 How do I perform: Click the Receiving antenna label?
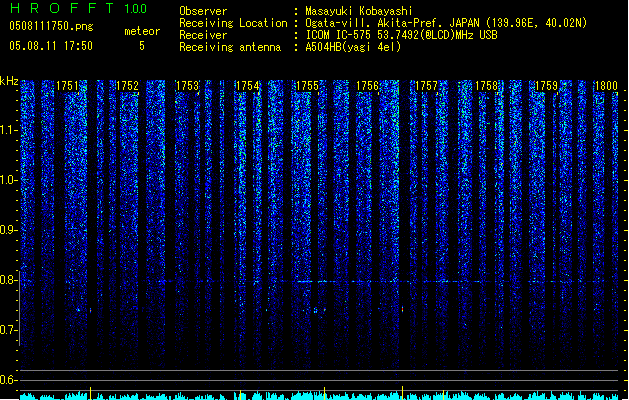pos(230,47)
